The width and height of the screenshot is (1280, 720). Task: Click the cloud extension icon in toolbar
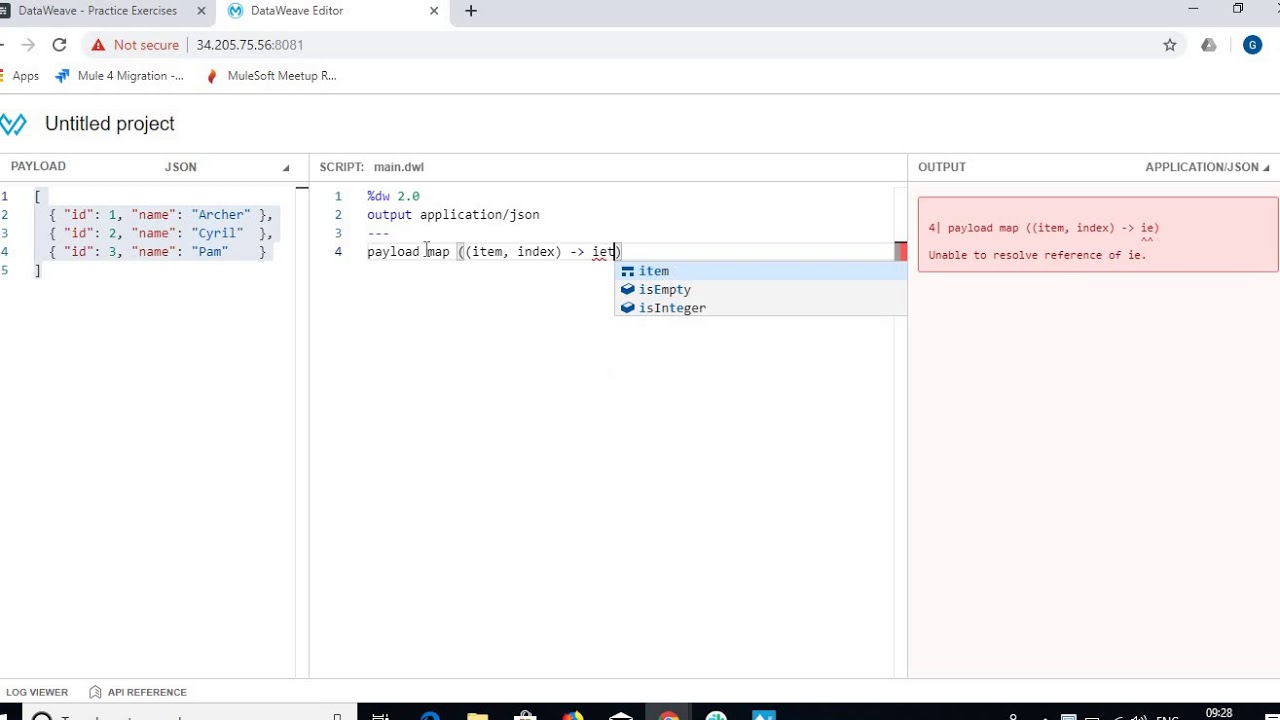(x=1209, y=45)
